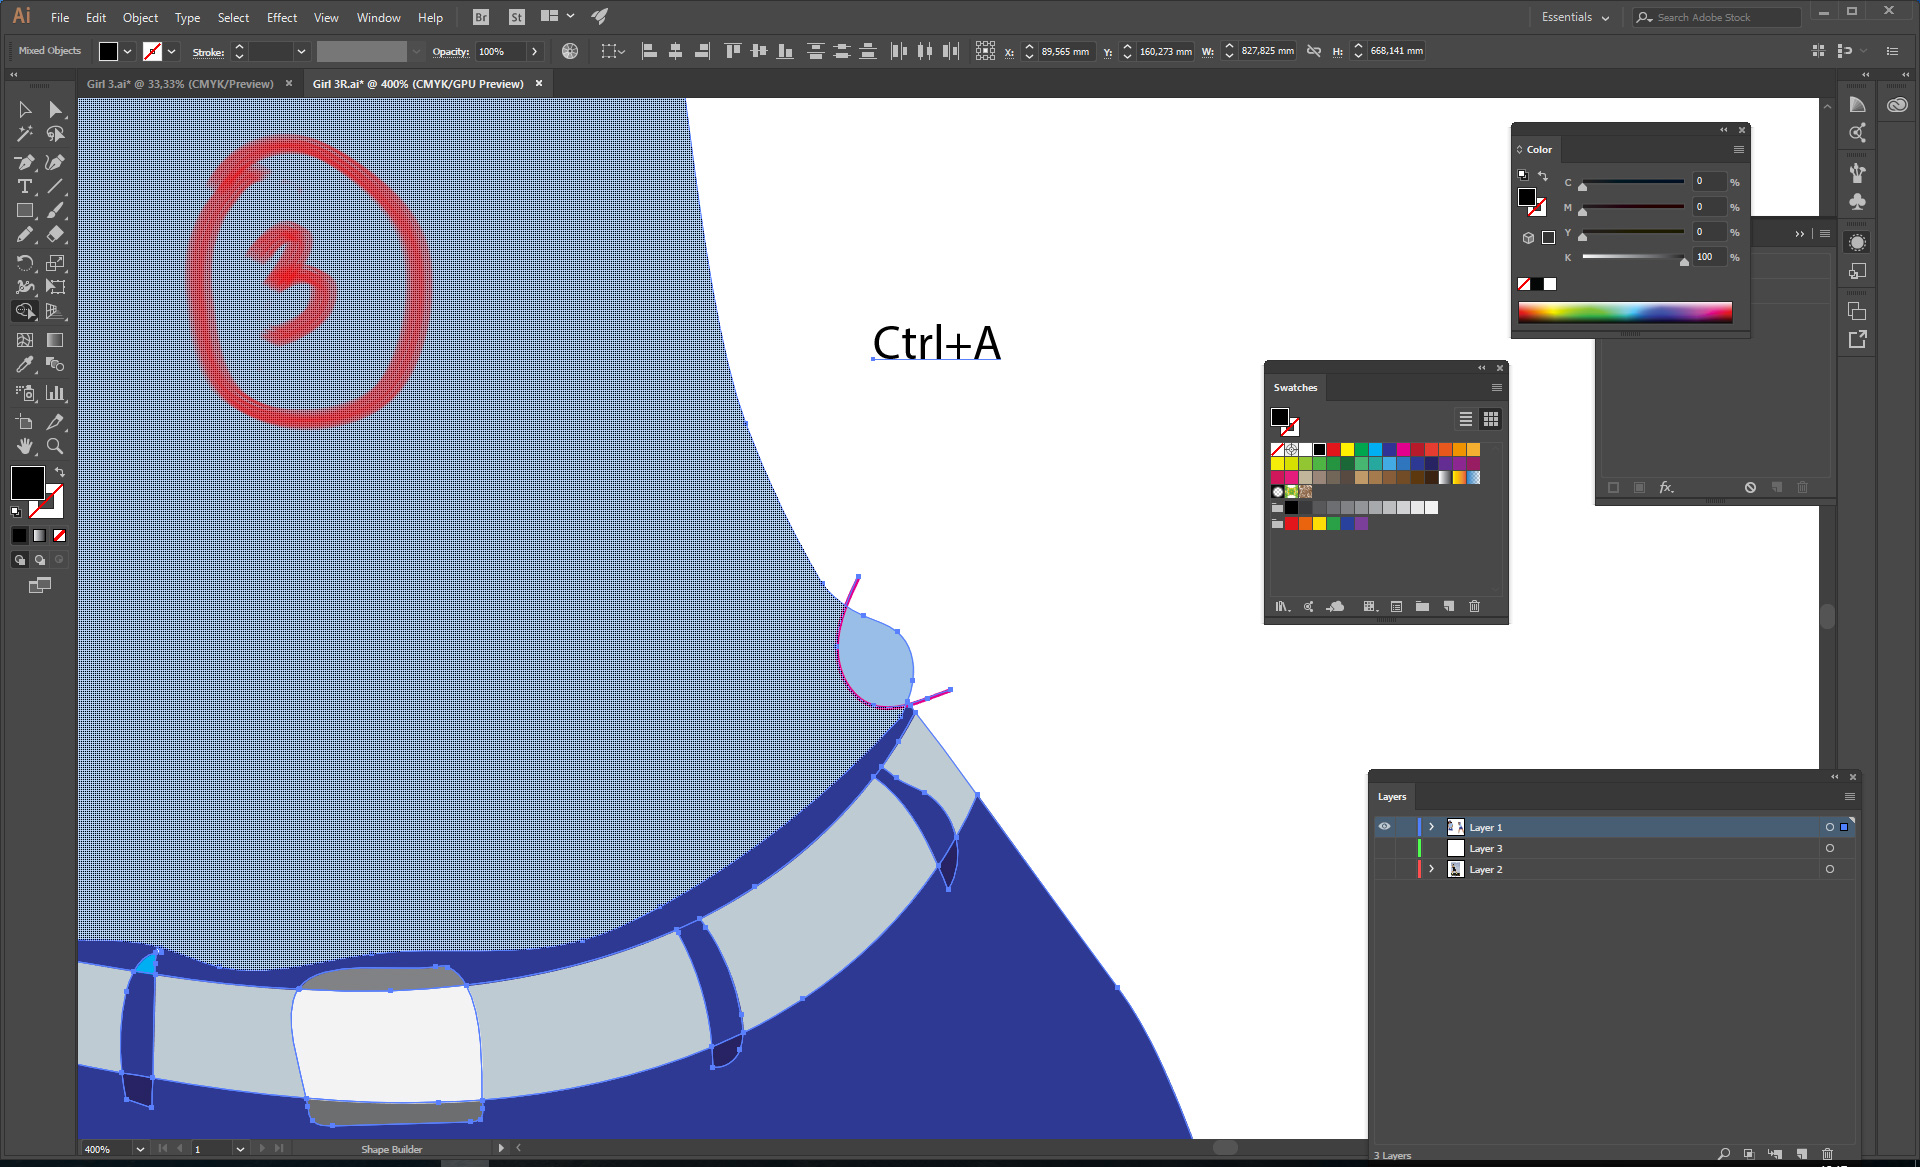Screen dimensions: 1920x1167
Task: Set toolbar paint to None
Action: click(59, 536)
